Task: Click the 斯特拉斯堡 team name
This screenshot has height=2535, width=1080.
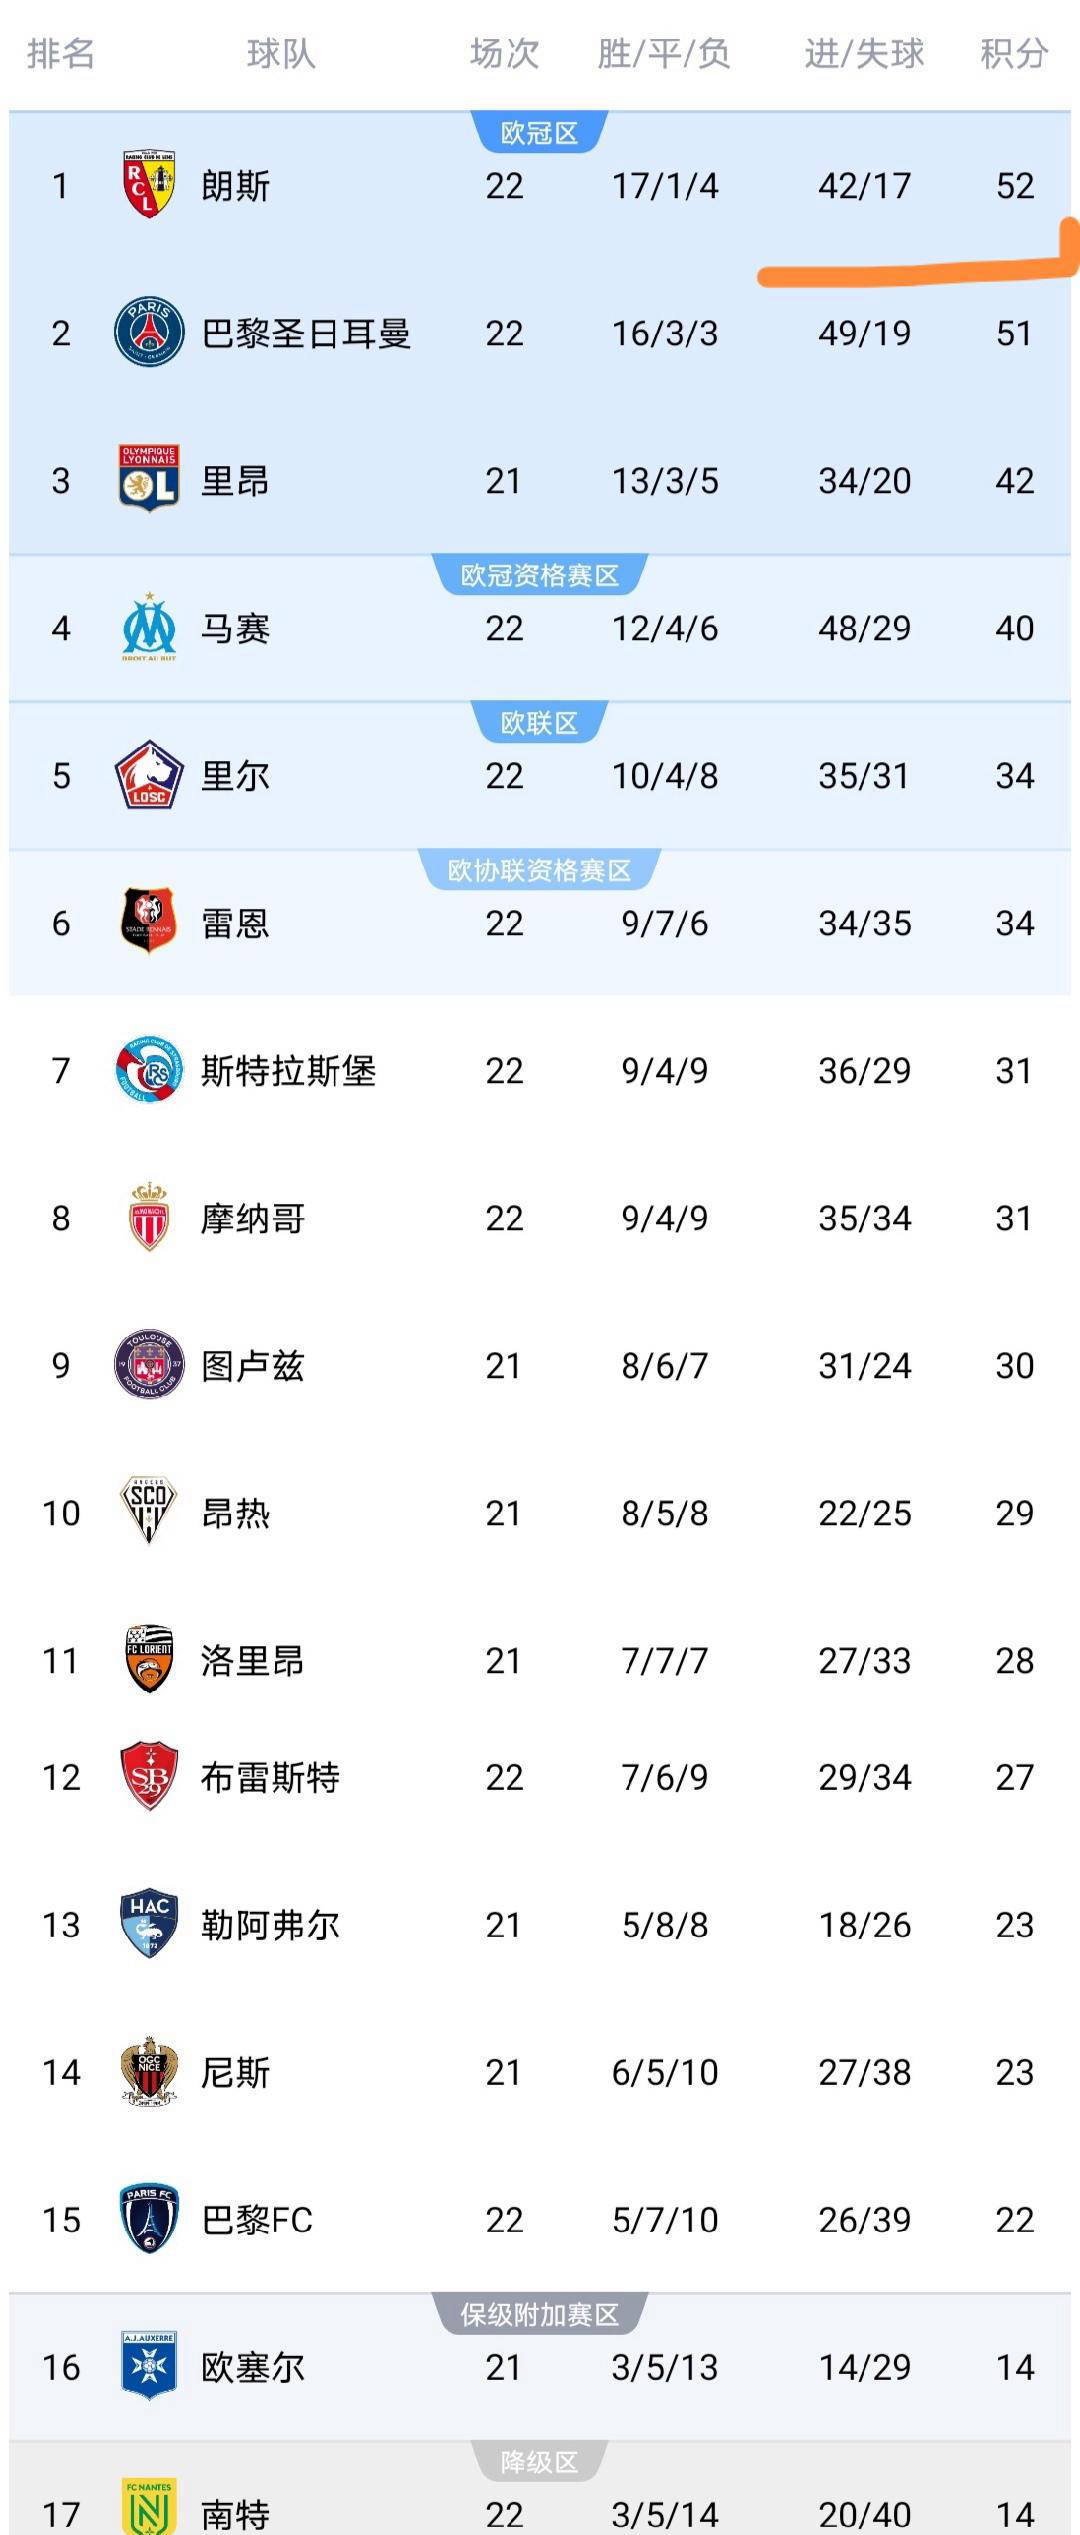Action: [288, 1071]
